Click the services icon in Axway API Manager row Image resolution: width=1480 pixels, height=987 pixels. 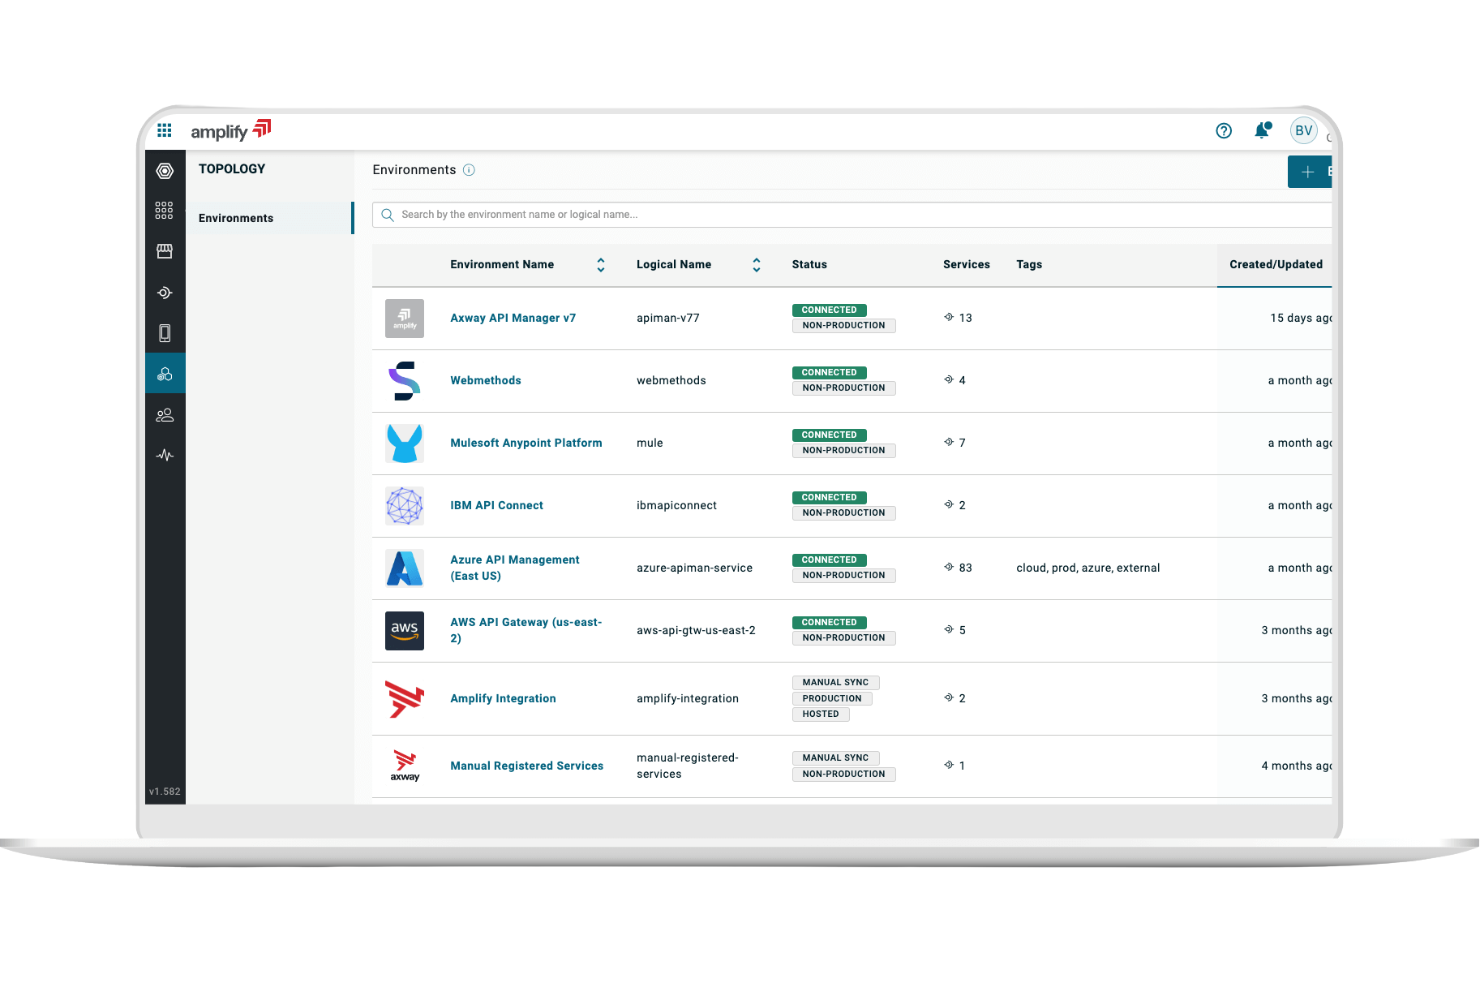[x=949, y=317]
